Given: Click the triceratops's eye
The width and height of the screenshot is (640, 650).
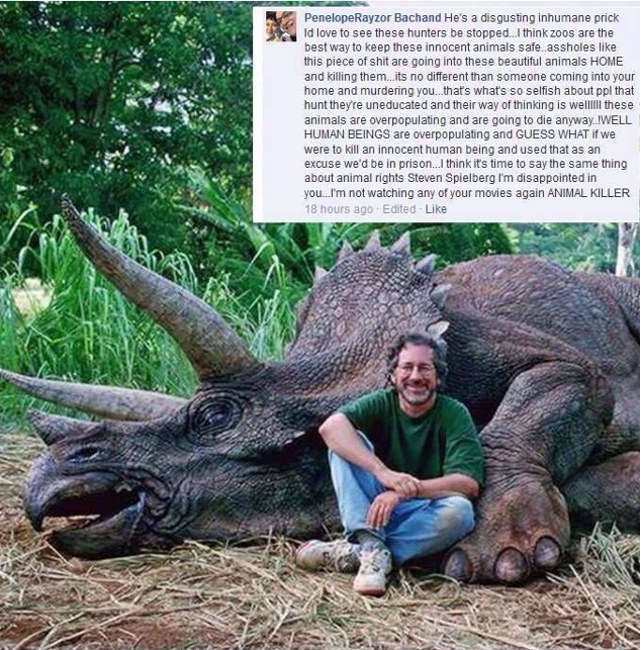Looking at the screenshot, I should pos(214,415).
